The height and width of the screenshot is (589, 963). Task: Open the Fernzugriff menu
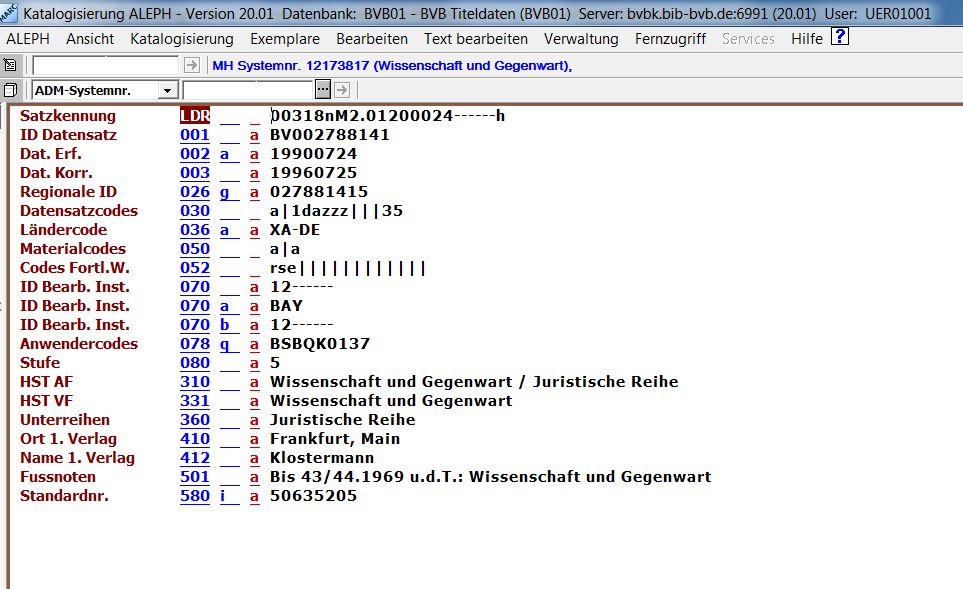click(x=670, y=39)
